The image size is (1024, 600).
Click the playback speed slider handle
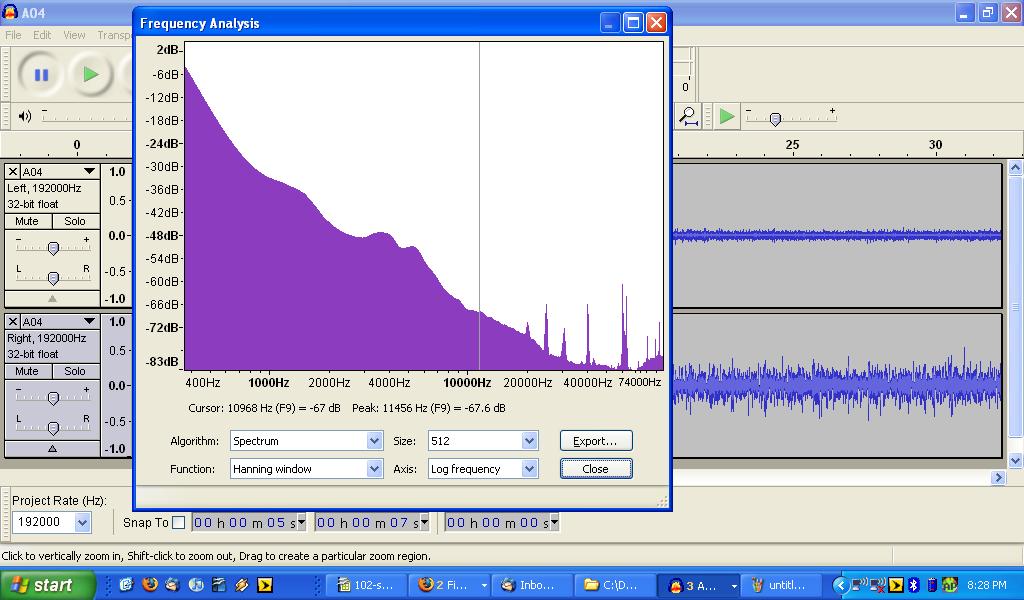pyautogui.click(x=775, y=119)
